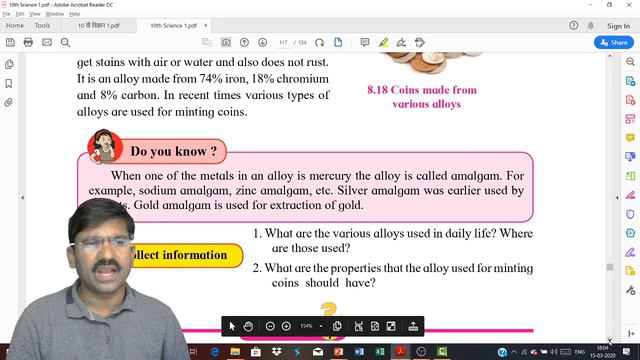This screenshot has height=360, width=640.
Task: Open Excel from the taskbar
Action: [380, 351]
